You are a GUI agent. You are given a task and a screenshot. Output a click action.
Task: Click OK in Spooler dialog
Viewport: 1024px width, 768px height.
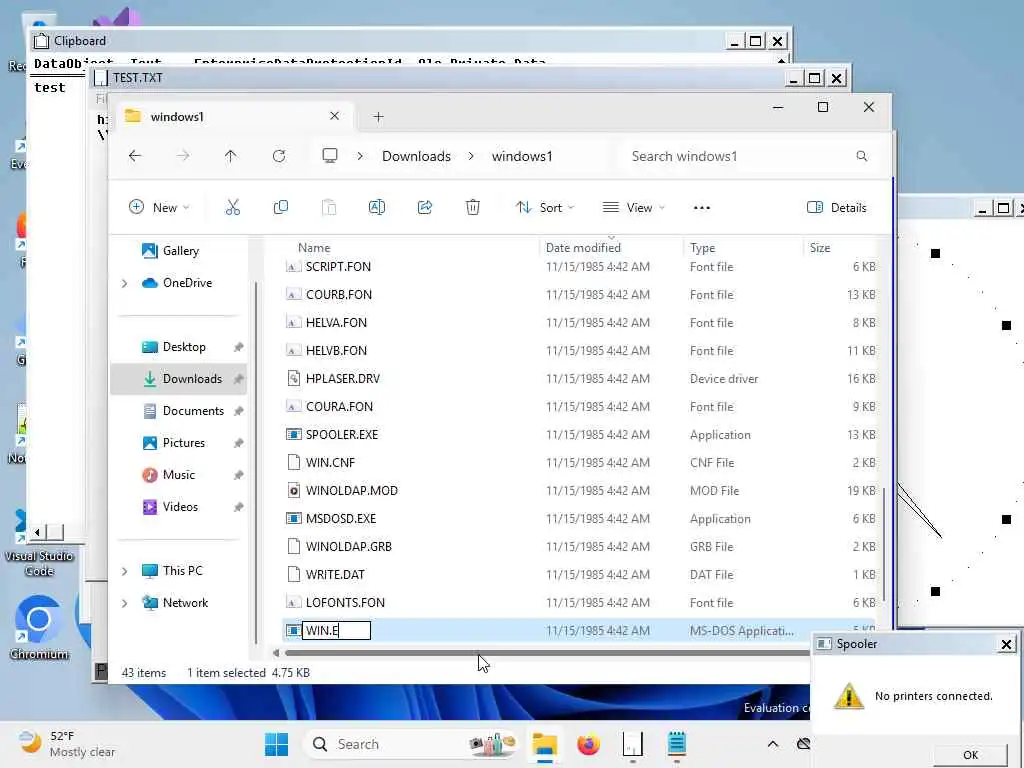(x=970, y=755)
